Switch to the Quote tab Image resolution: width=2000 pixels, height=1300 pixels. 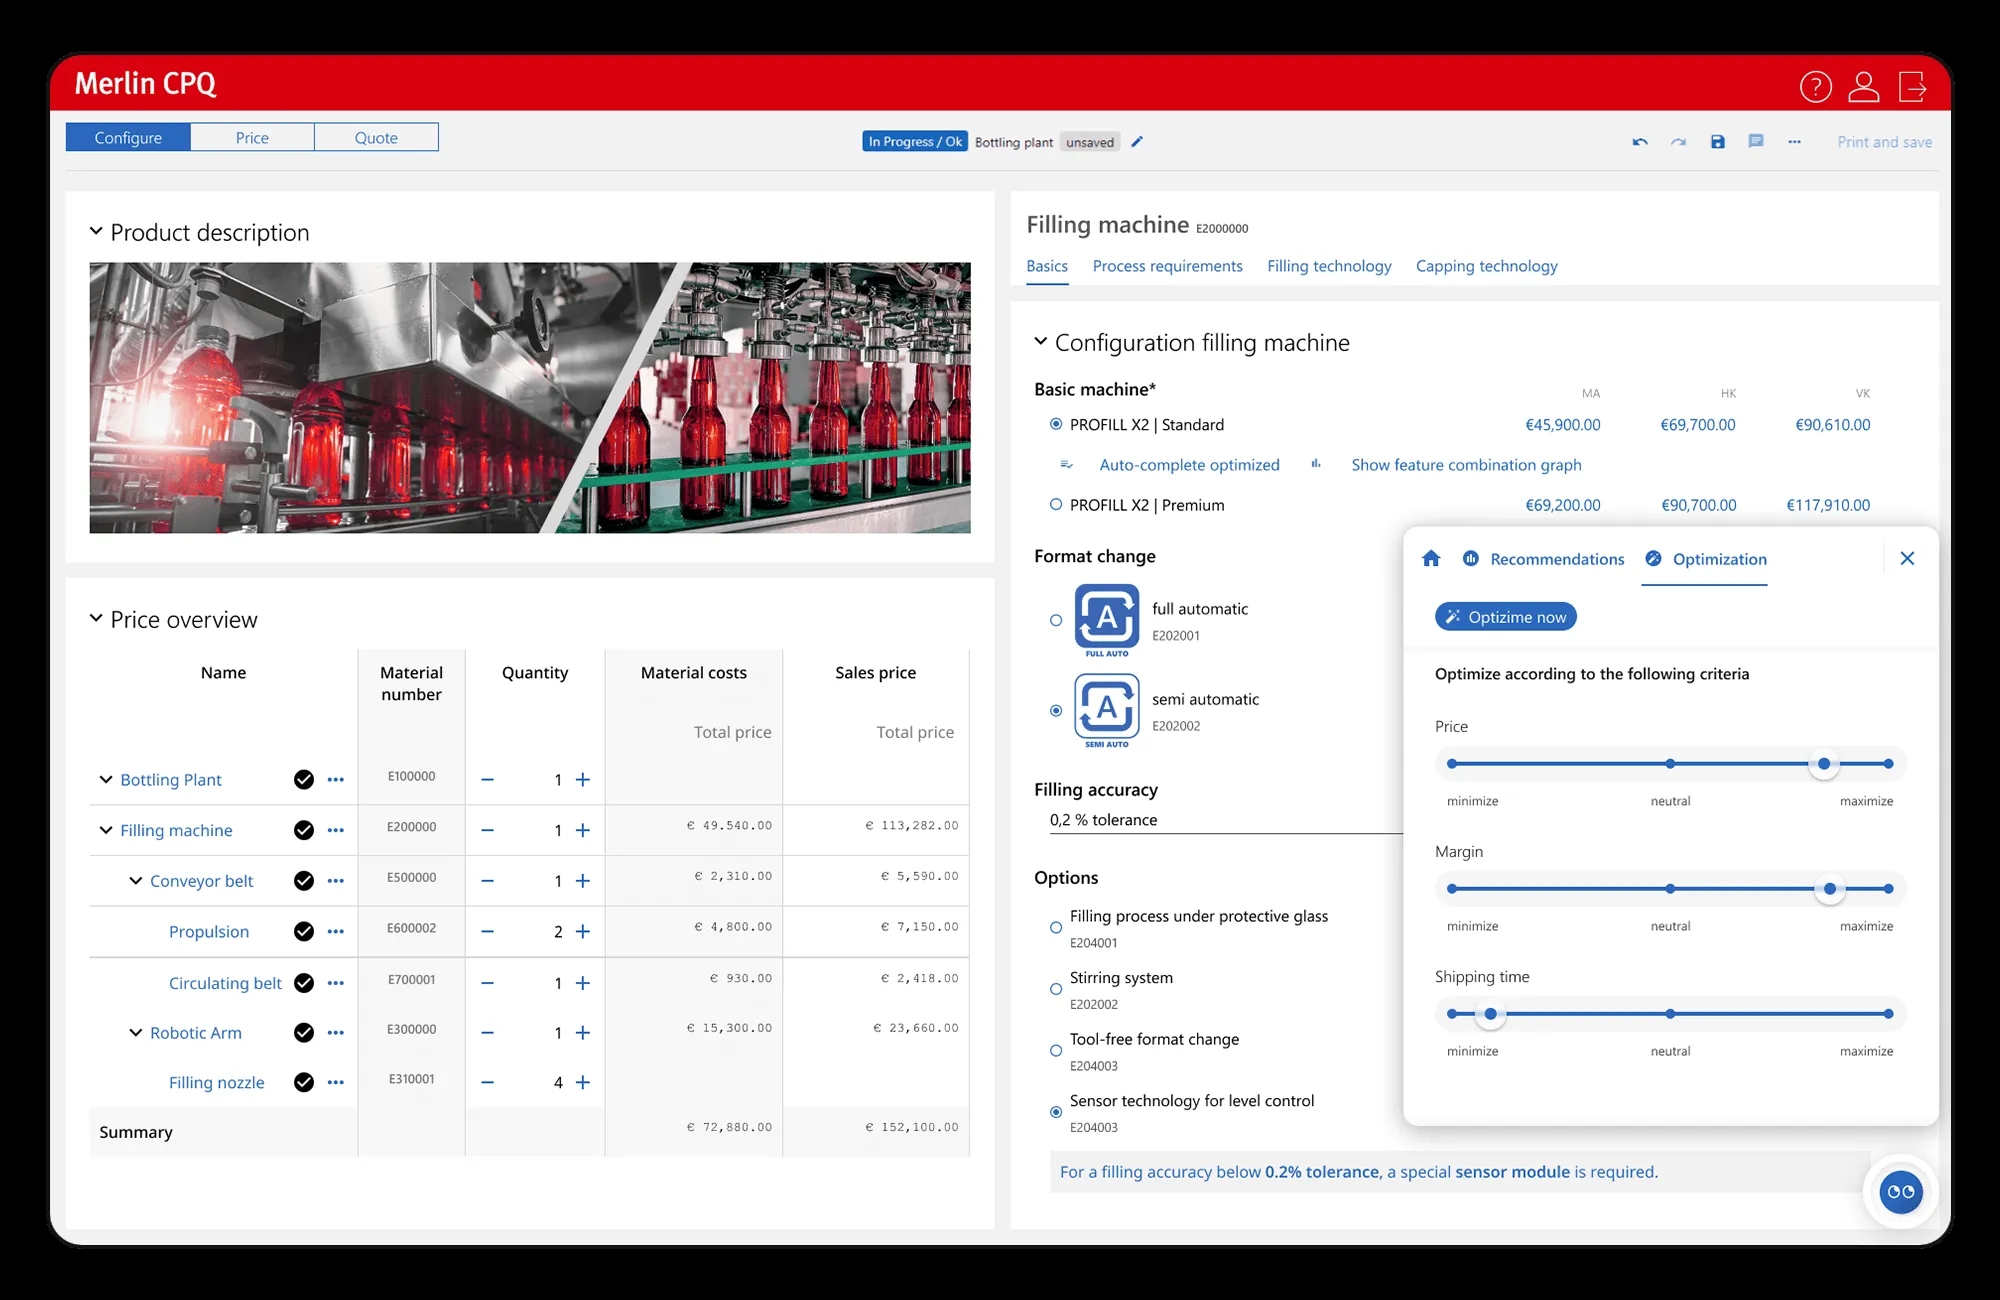[x=376, y=137]
